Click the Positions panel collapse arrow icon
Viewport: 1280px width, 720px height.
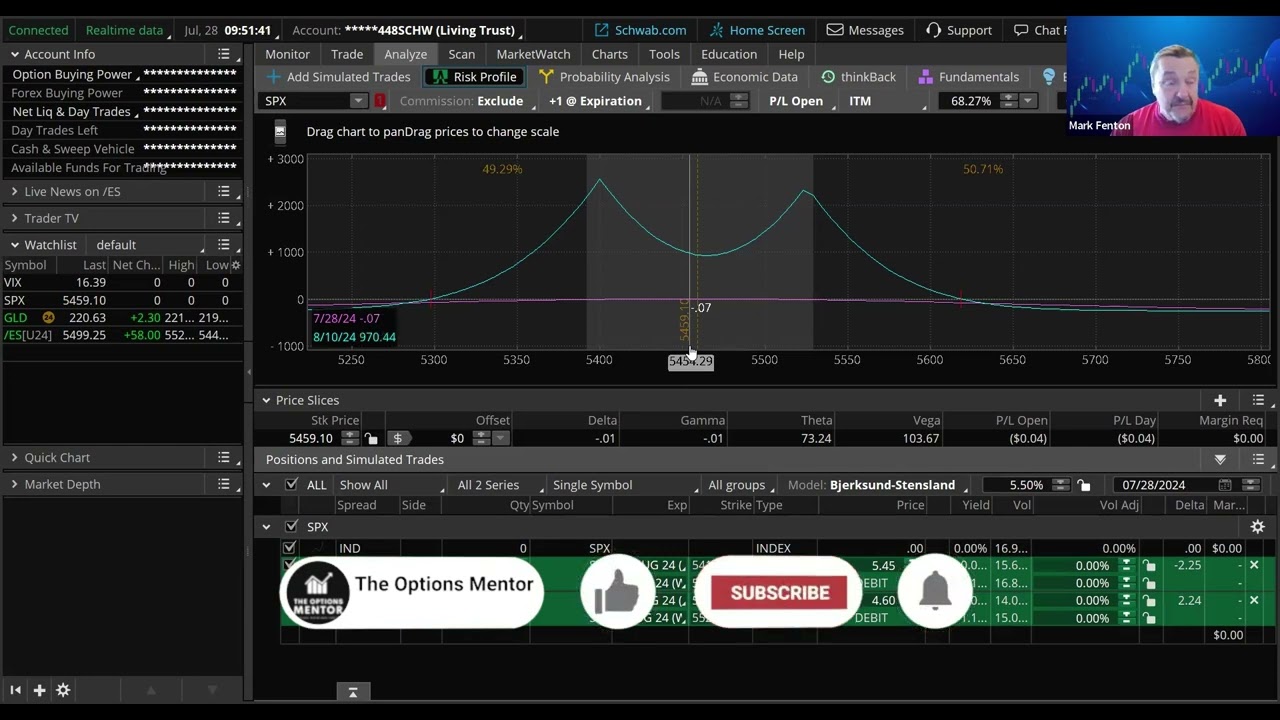[x=1220, y=460]
